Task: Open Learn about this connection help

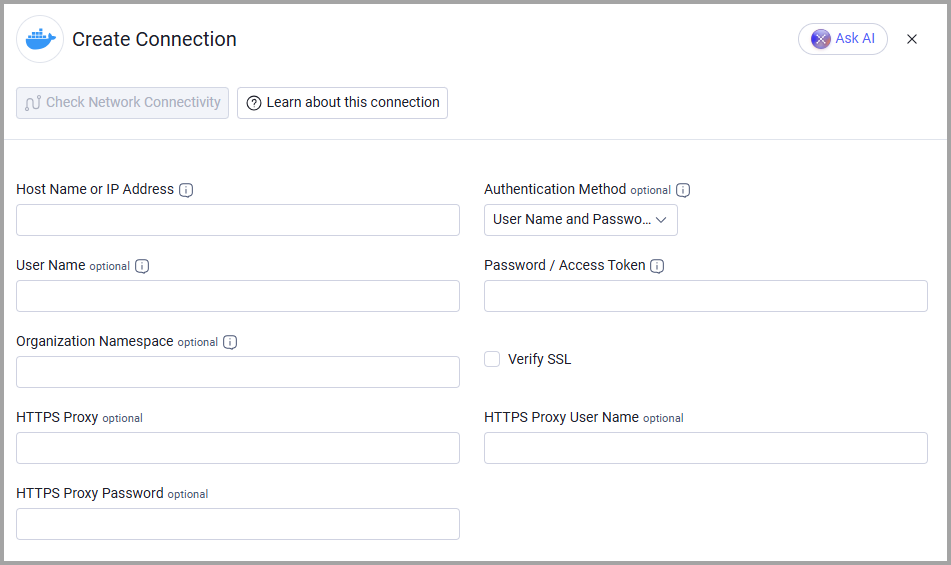Action: [342, 102]
